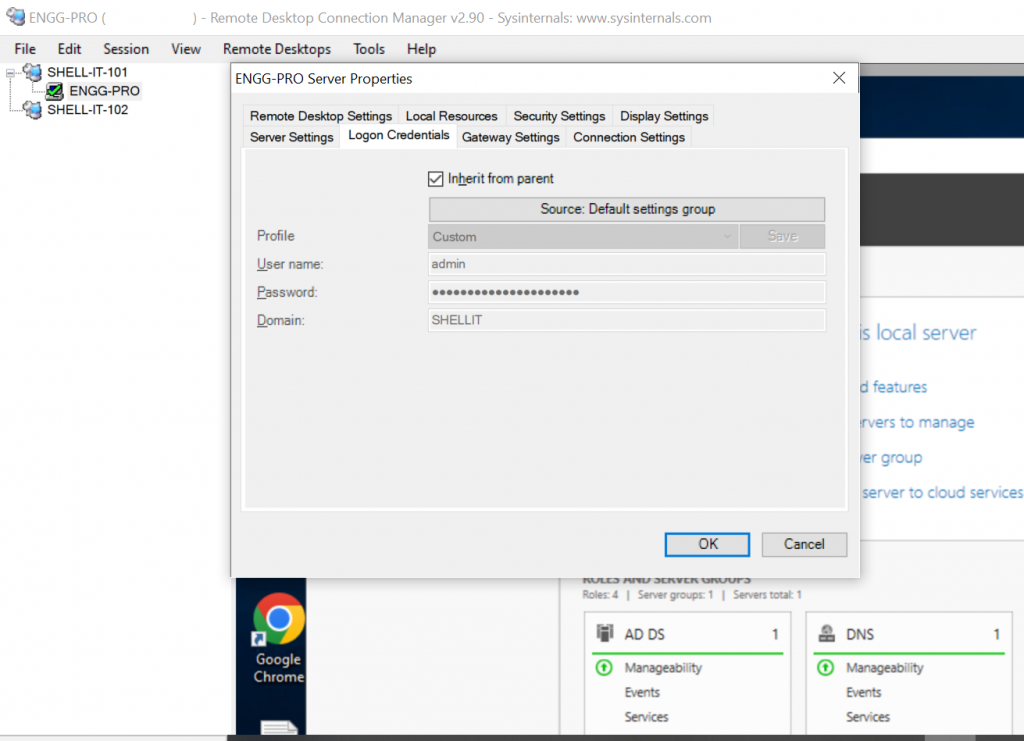Cancel the Server Properties dialog
Image resolution: width=1024 pixels, height=741 pixels.
(804, 544)
